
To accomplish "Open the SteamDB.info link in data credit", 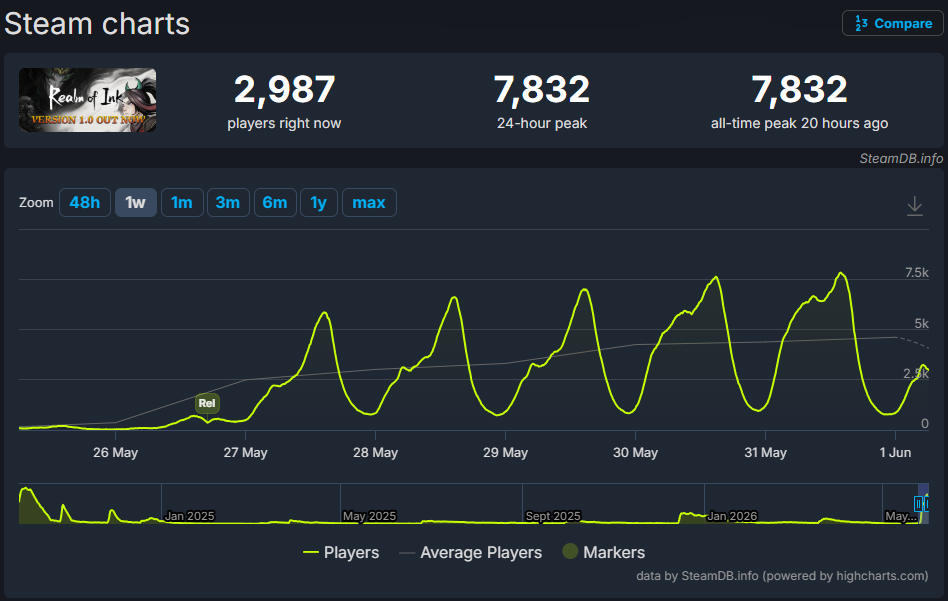I will [x=719, y=576].
